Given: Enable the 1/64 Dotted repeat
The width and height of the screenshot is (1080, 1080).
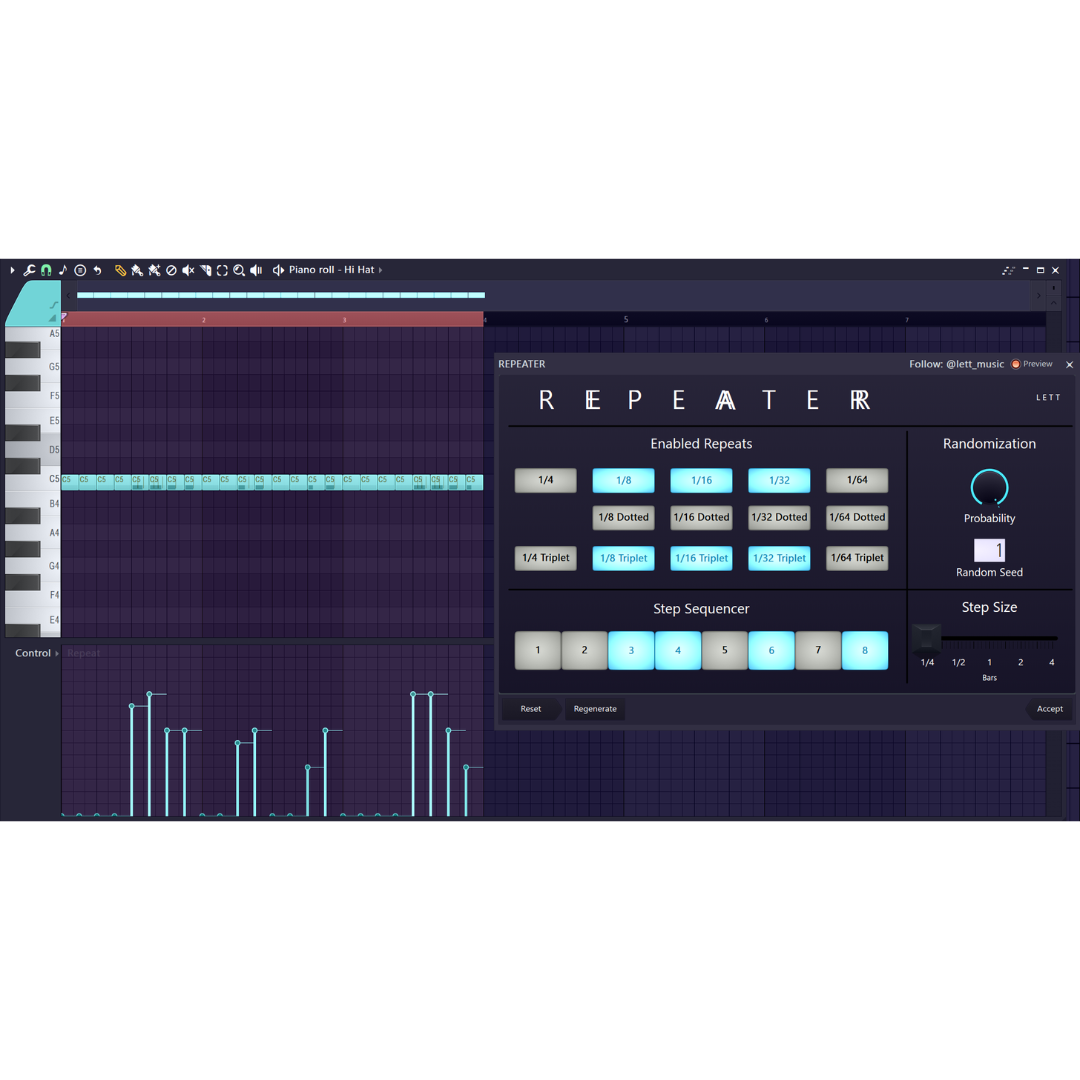Looking at the screenshot, I should coord(857,517).
